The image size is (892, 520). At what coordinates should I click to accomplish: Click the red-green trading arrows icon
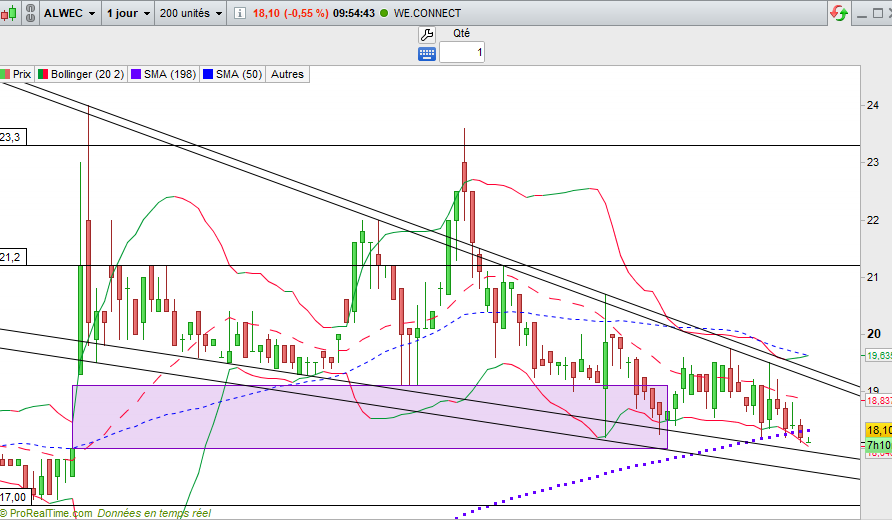[839, 13]
